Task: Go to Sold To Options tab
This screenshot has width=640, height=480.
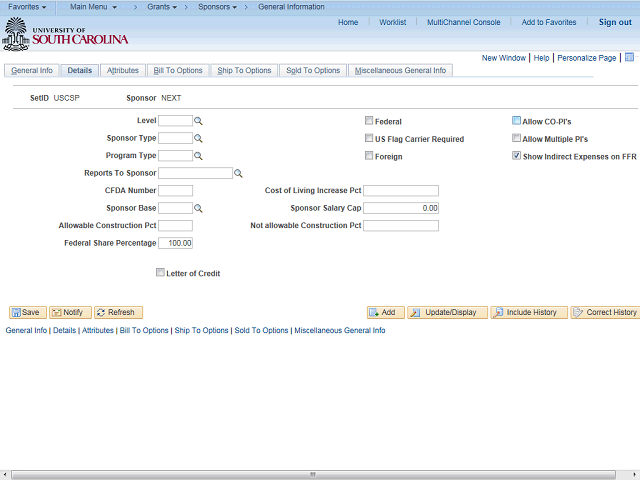Action: point(313,70)
